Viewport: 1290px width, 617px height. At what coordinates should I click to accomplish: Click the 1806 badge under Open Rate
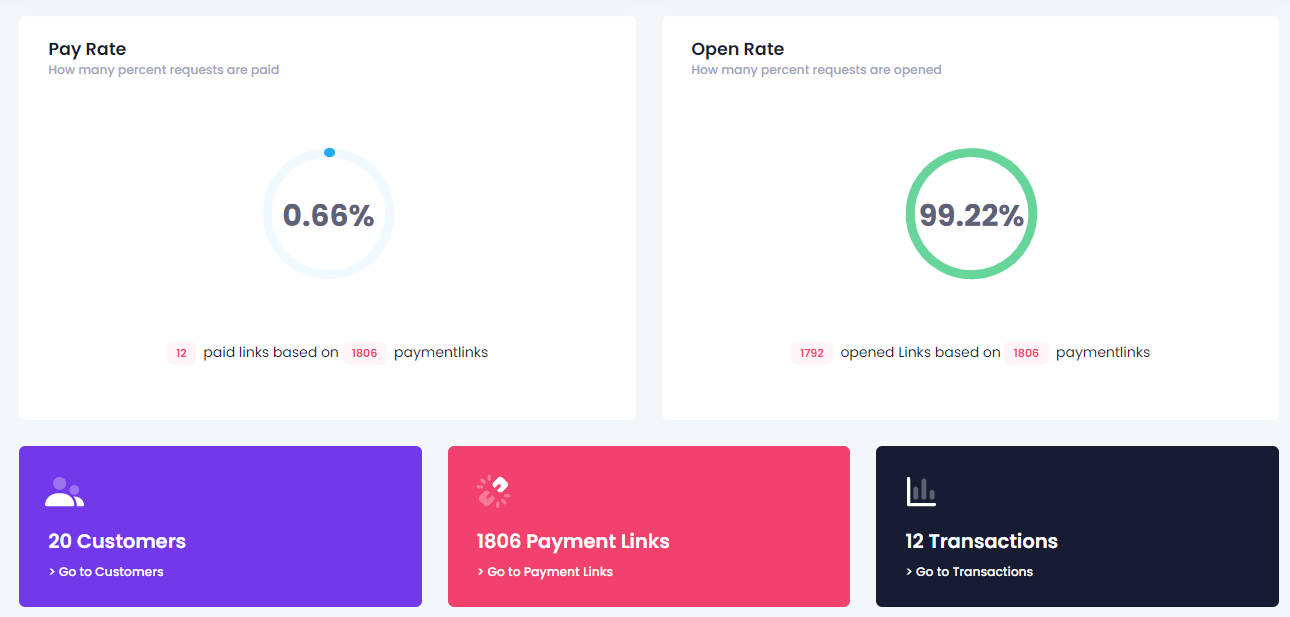(1026, 353)
